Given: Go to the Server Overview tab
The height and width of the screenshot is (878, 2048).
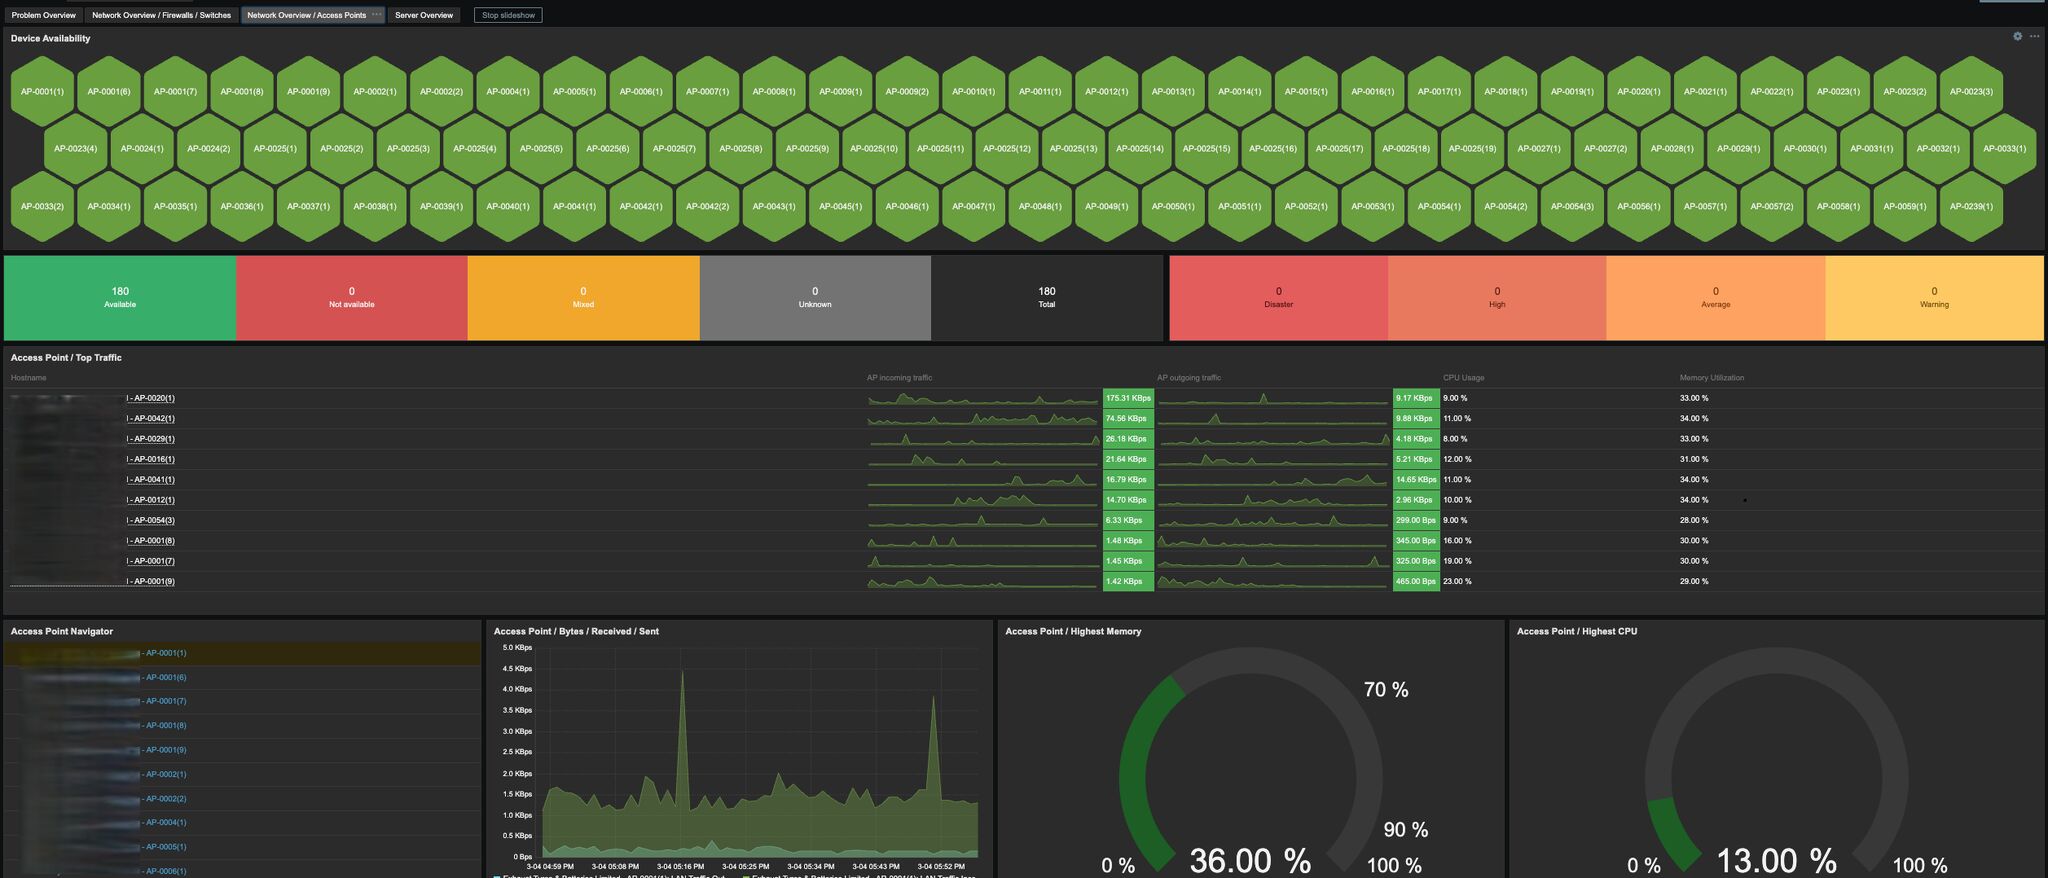Looking at the screenshot, I should [424, 15].
